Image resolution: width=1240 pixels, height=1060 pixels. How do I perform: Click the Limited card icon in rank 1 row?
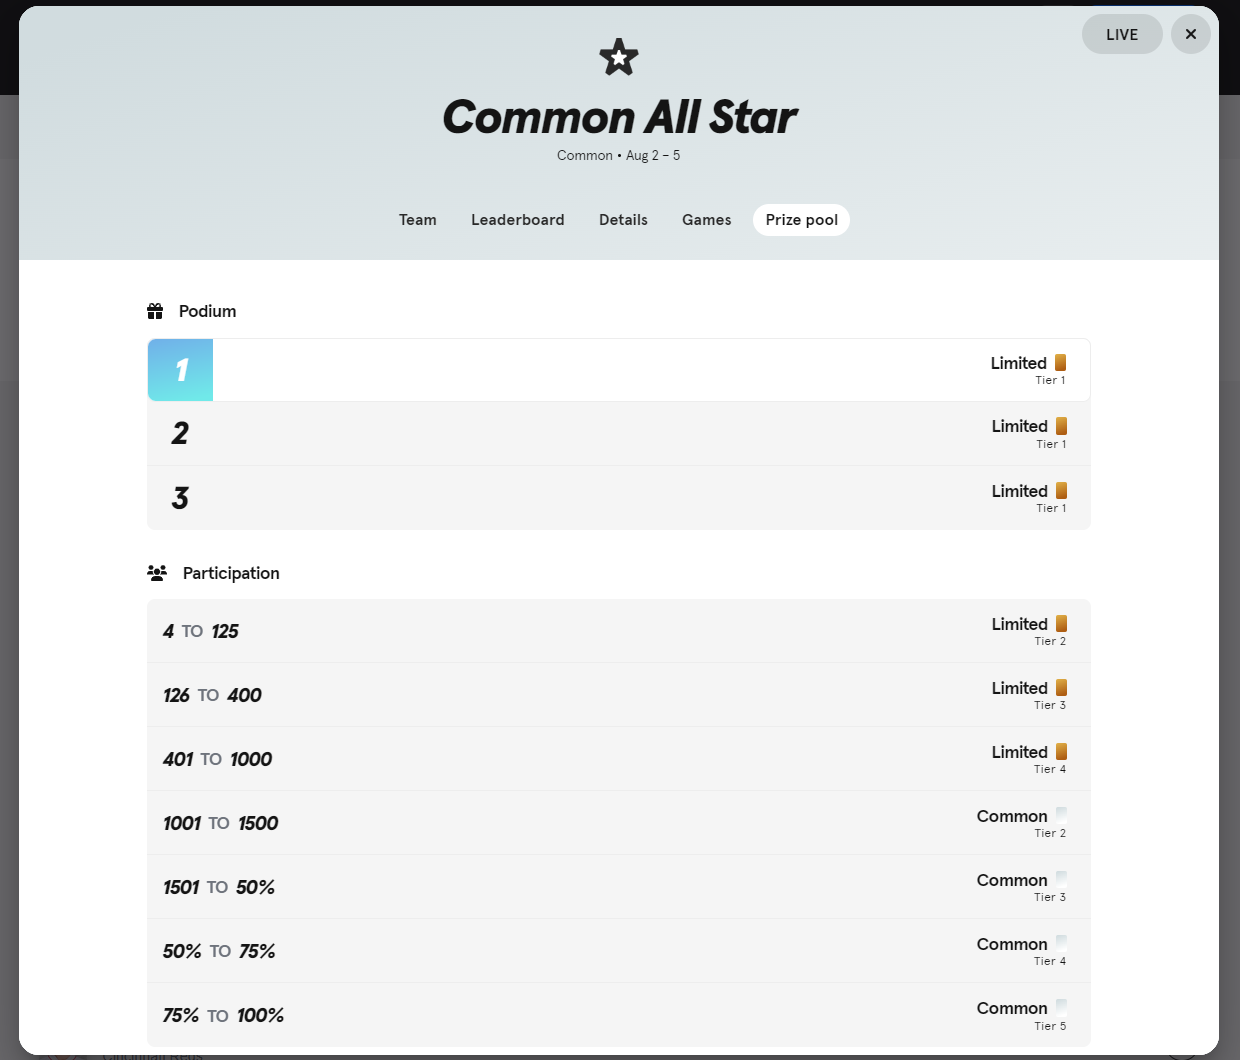1061,363
